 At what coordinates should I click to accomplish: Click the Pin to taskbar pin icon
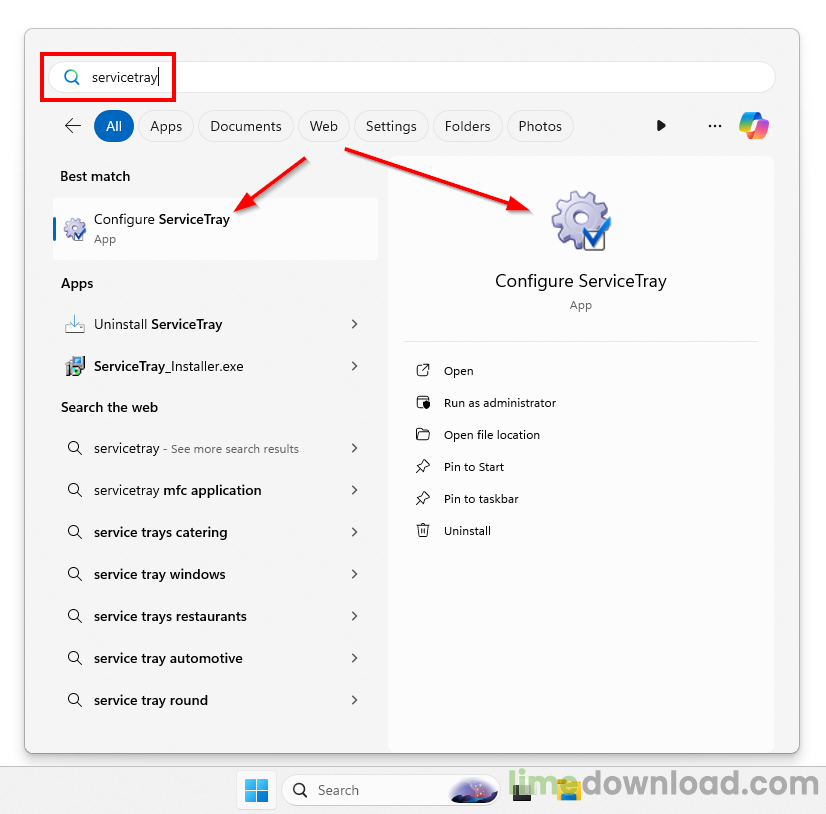coord(423,498)
